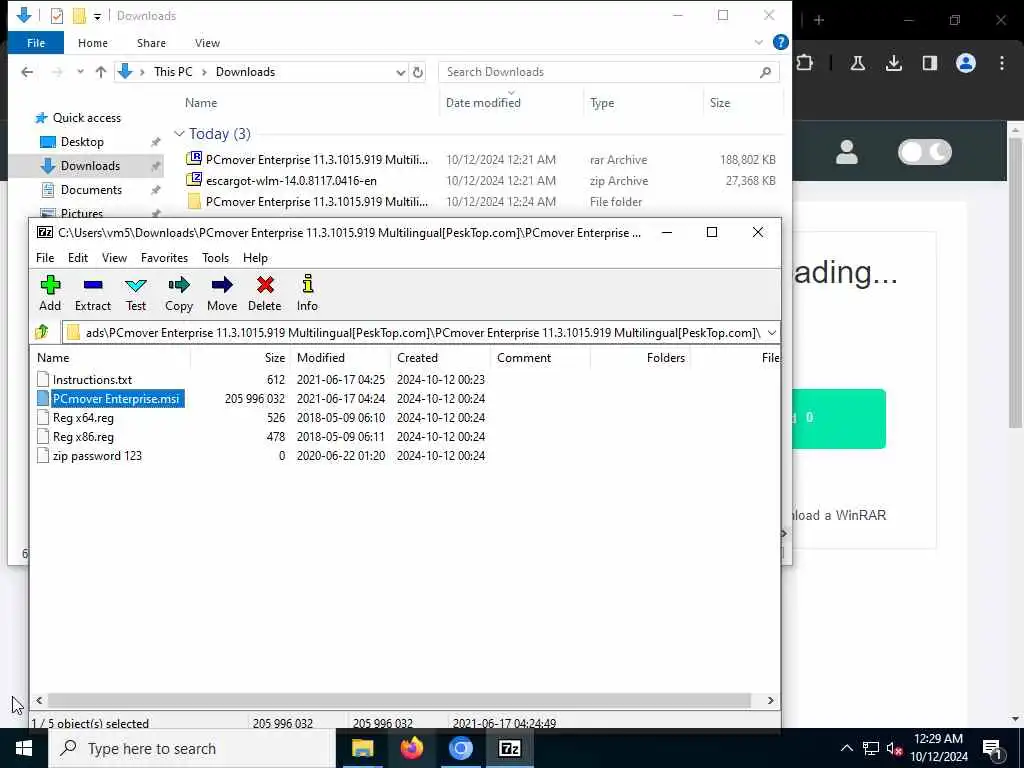1024x768 pixels.
Task: Click This PC in Explorer breadcrumb
Action: 173,72
